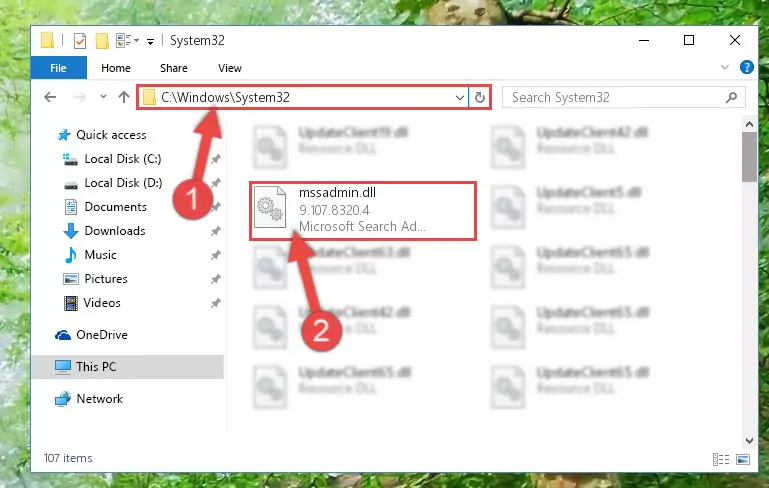This screenshot has height=488, width=769.
Task: Click the vertical scrollbar thumb
Action: pos(749,157)
